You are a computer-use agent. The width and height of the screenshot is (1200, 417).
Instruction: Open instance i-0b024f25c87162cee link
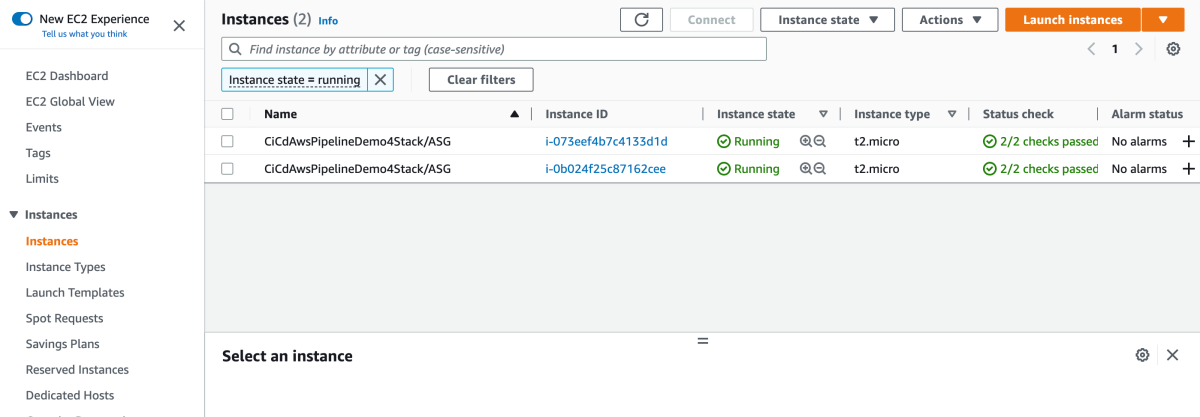click(x=605, y=169)
